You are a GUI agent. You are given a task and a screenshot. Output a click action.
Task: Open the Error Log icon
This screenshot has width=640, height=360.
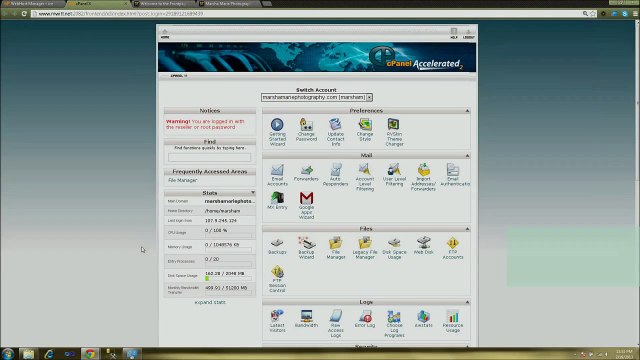pyautogui.click(x=365, y=316)
